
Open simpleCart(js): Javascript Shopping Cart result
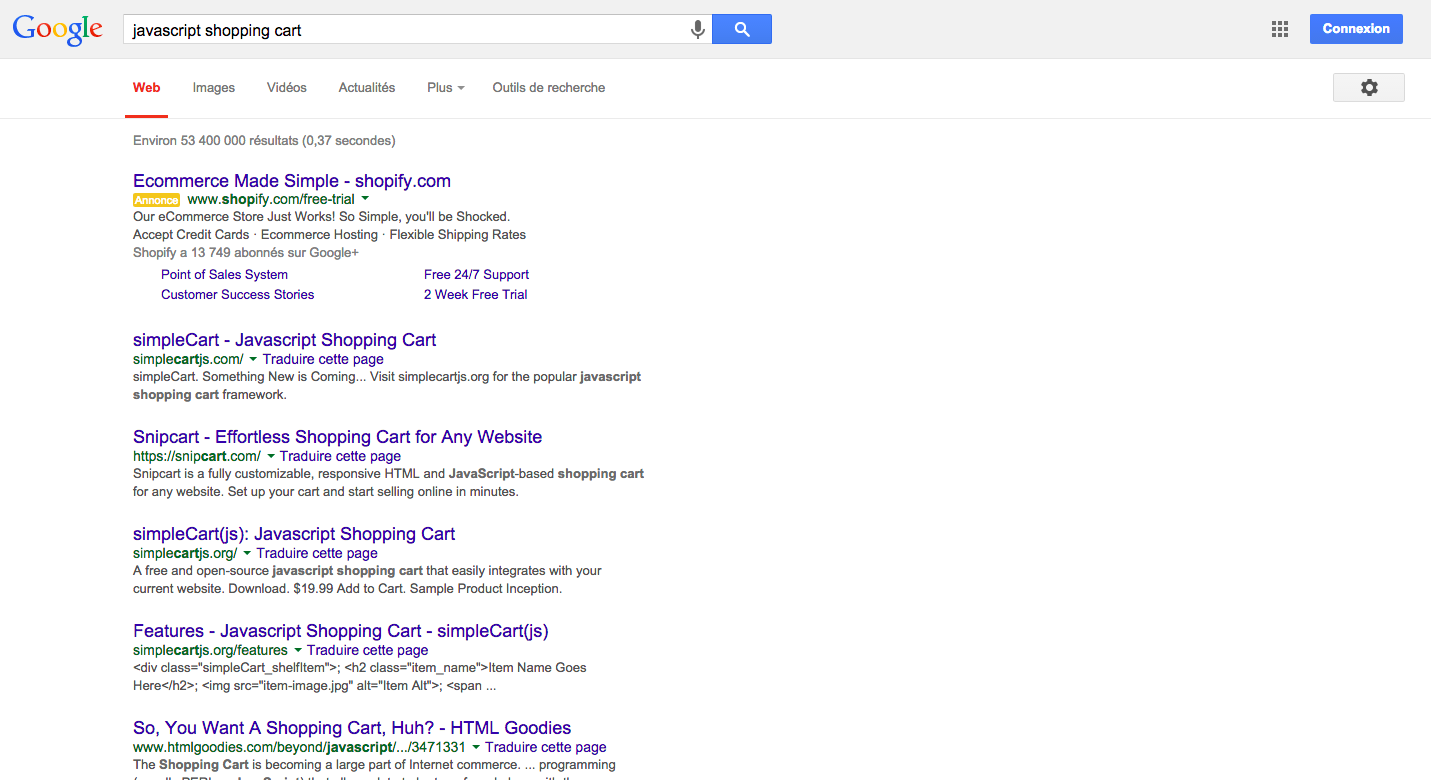294,534
